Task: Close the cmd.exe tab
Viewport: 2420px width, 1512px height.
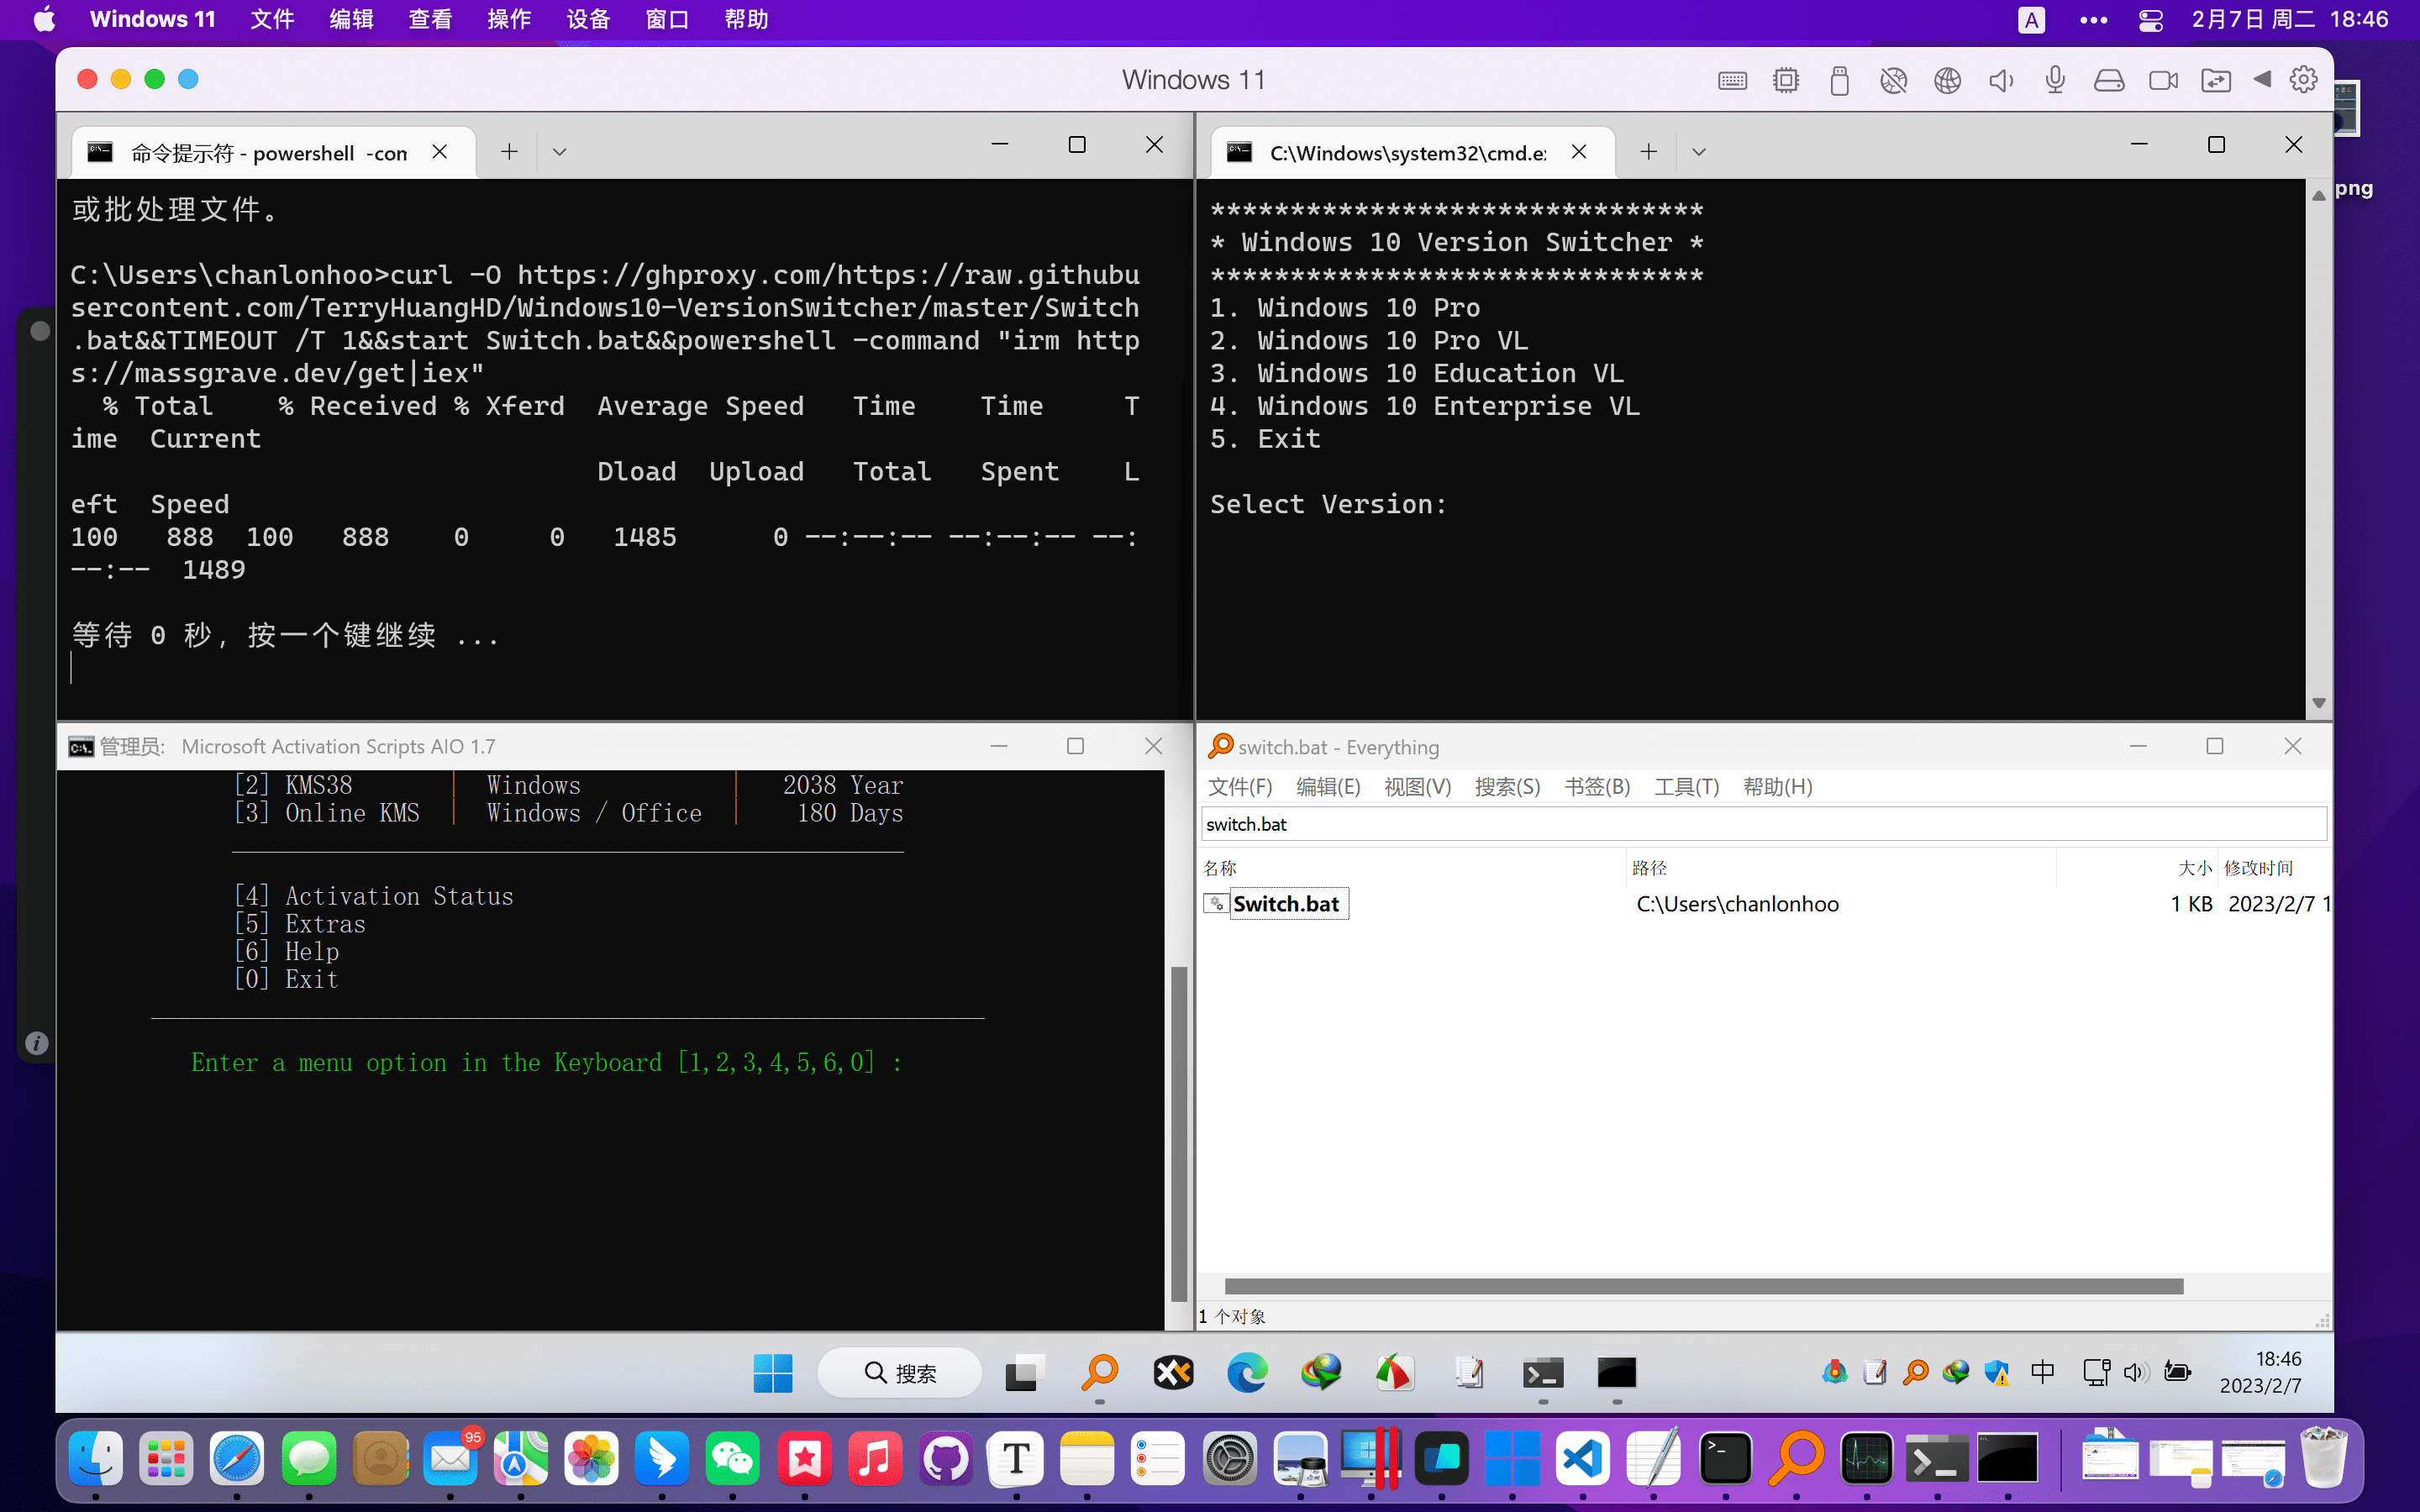Action: click(1579, 152)
